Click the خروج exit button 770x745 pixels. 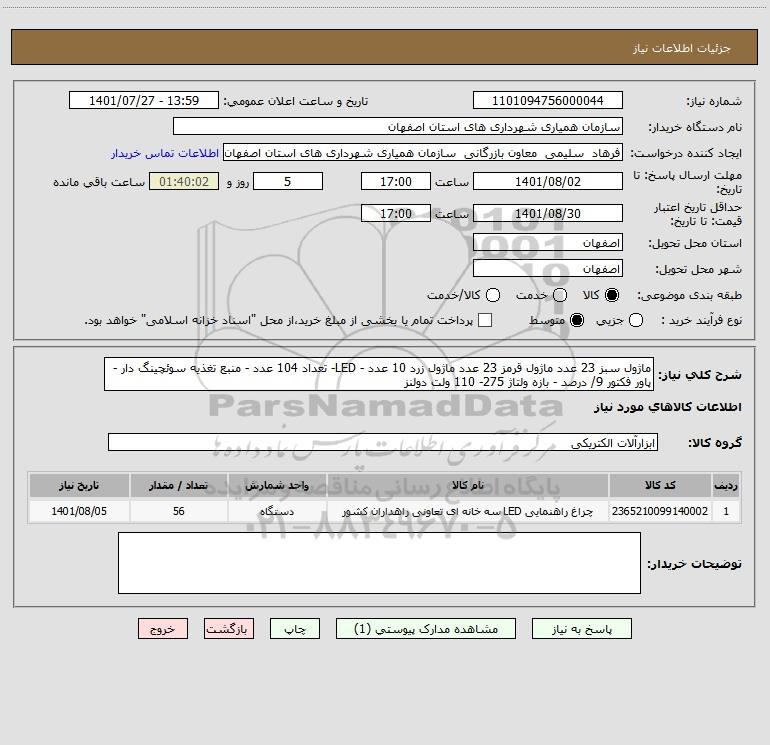click(163, 629)
